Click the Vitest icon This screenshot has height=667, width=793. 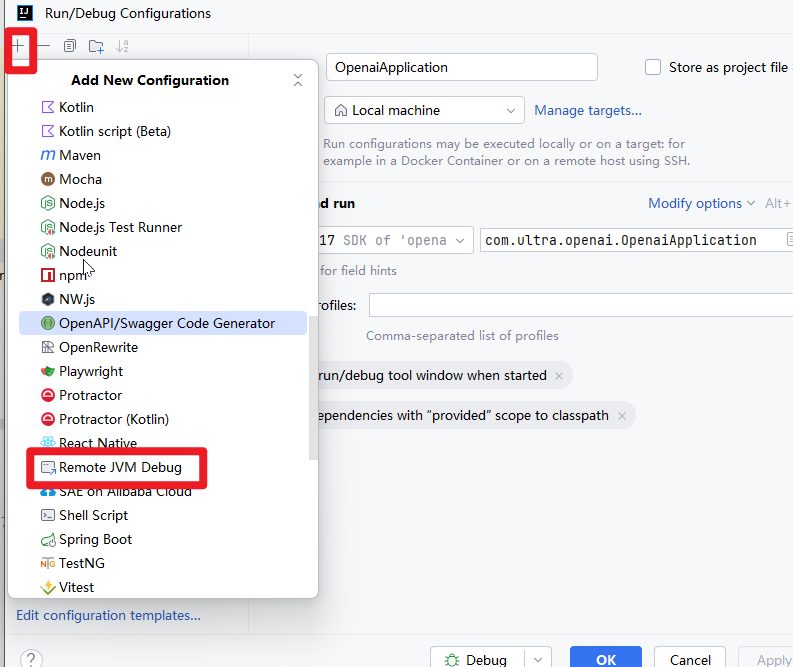[48, 587]
